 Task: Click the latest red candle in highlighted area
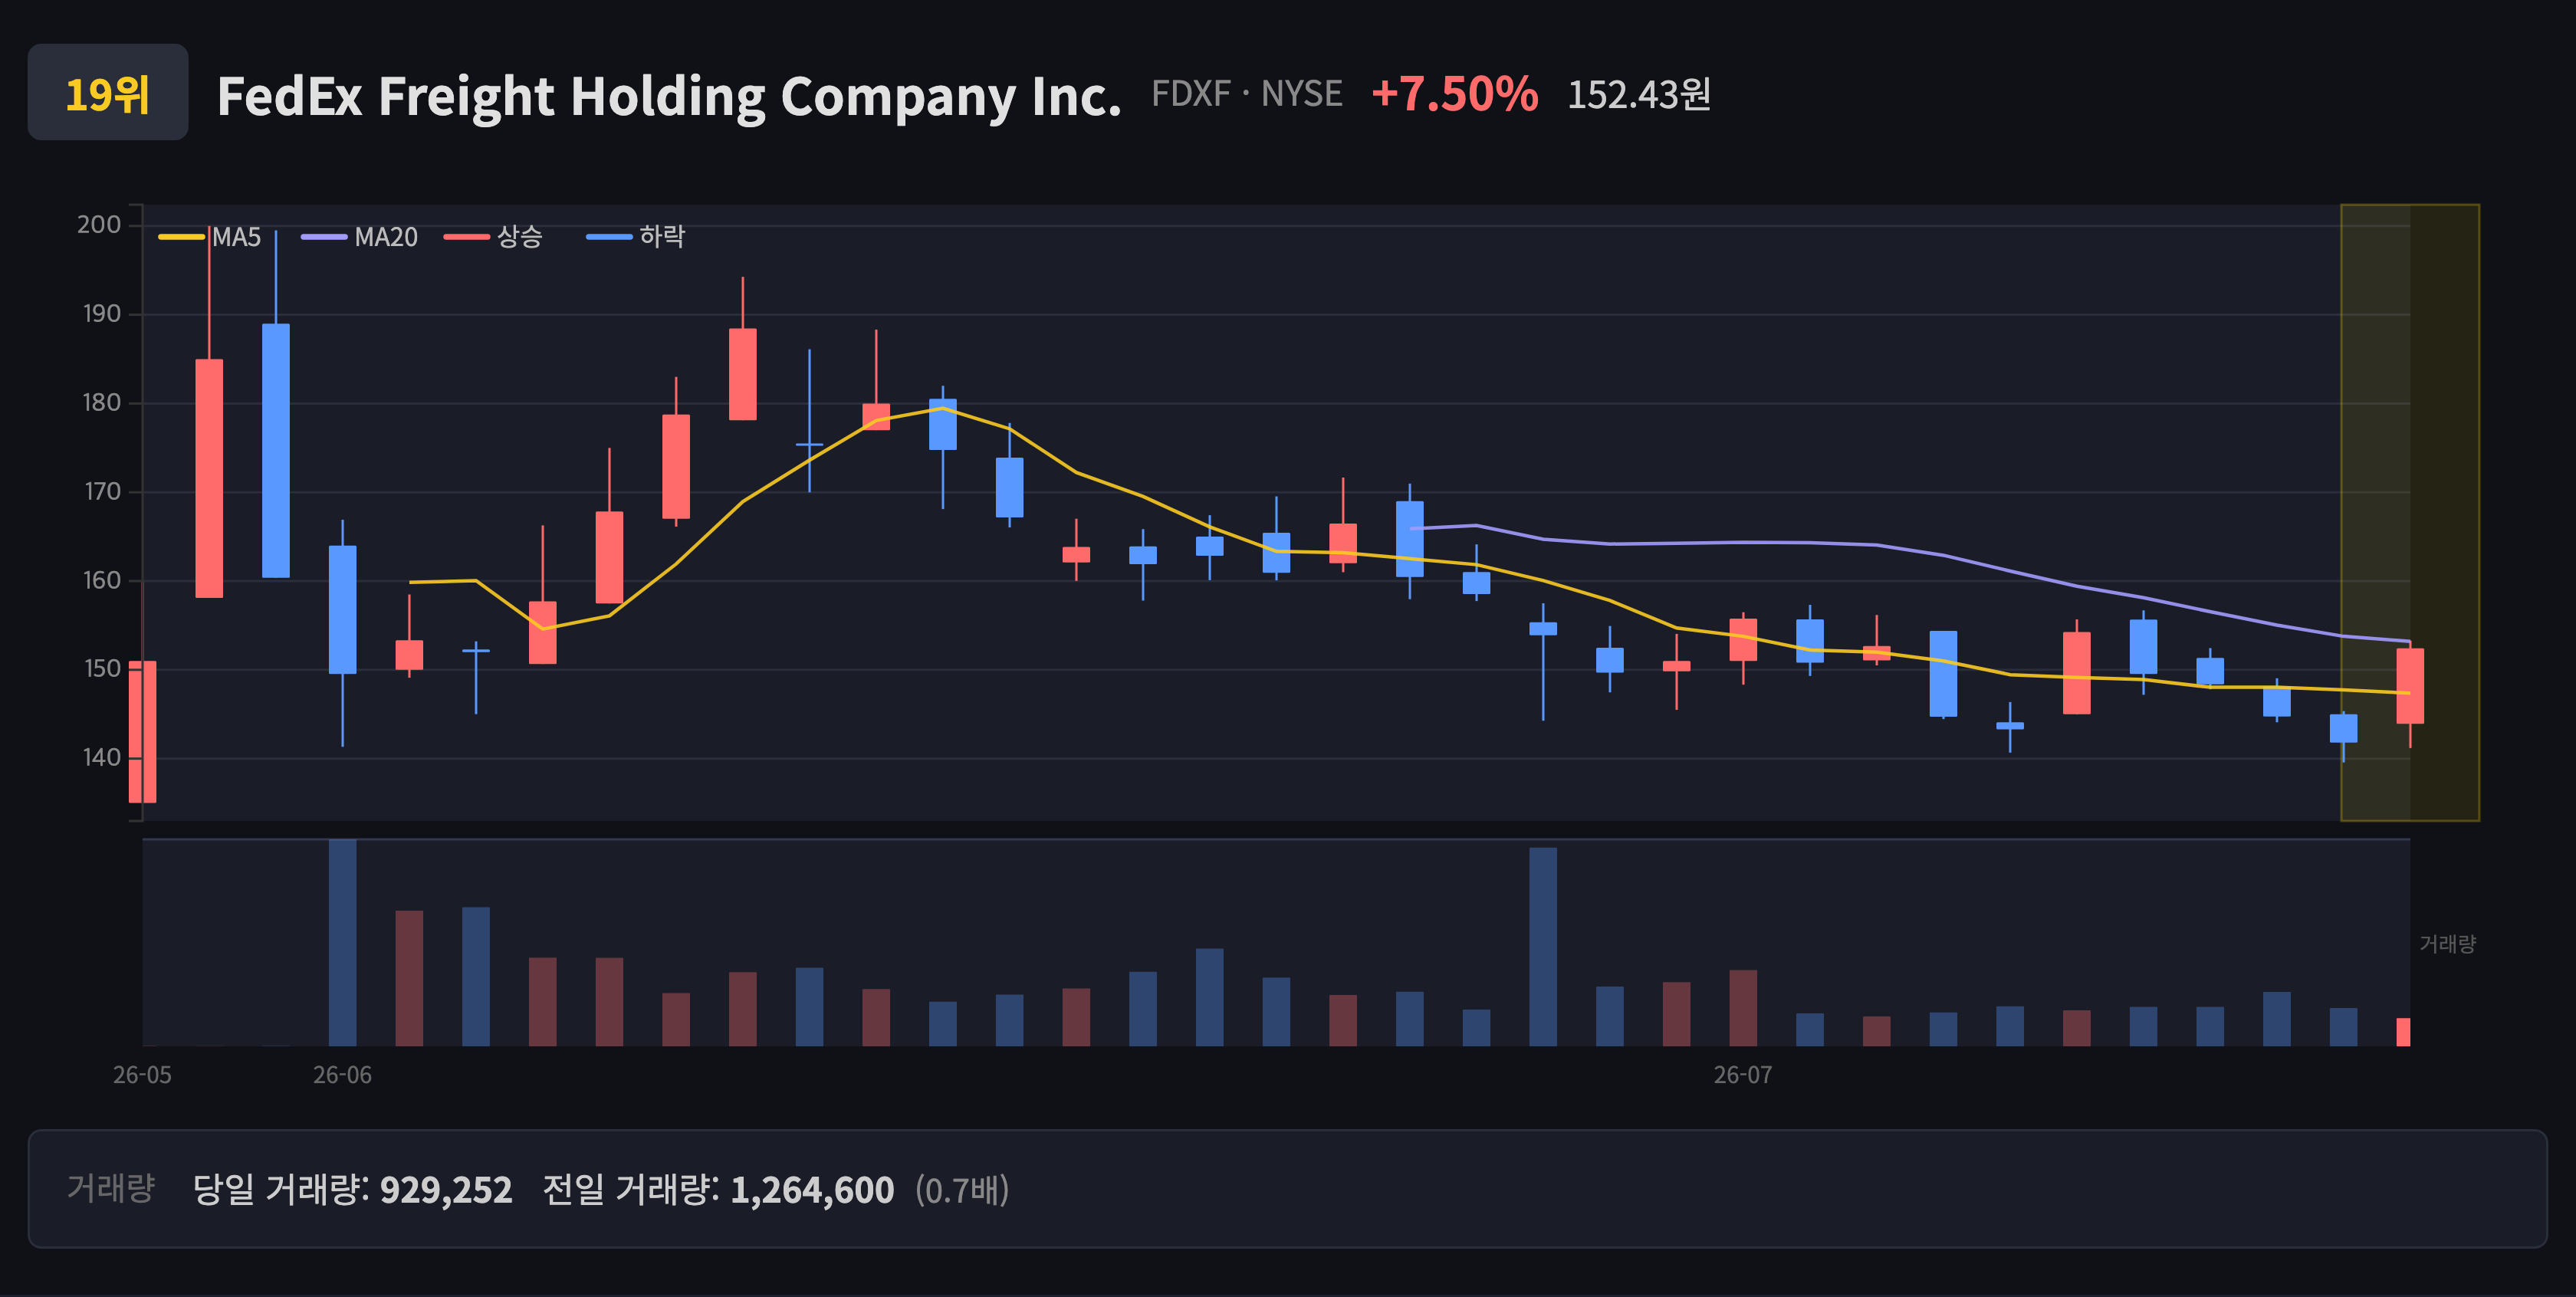[x=2410, y=687]
